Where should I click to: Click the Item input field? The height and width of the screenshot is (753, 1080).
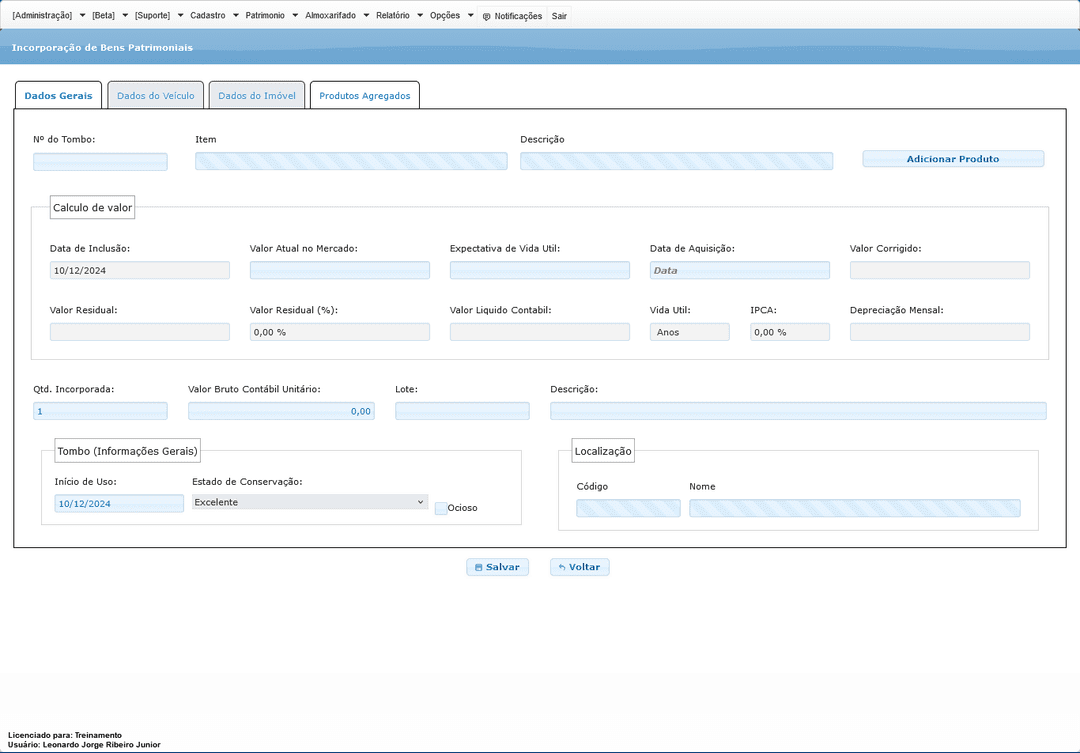351,162
